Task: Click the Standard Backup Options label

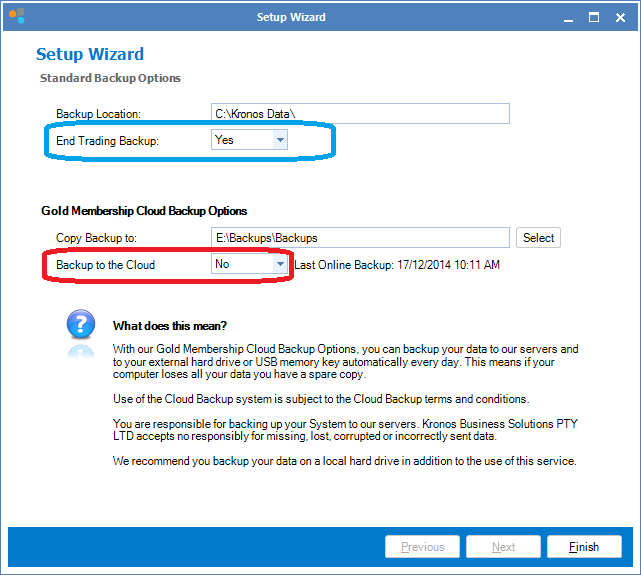Action: point(110,78)
